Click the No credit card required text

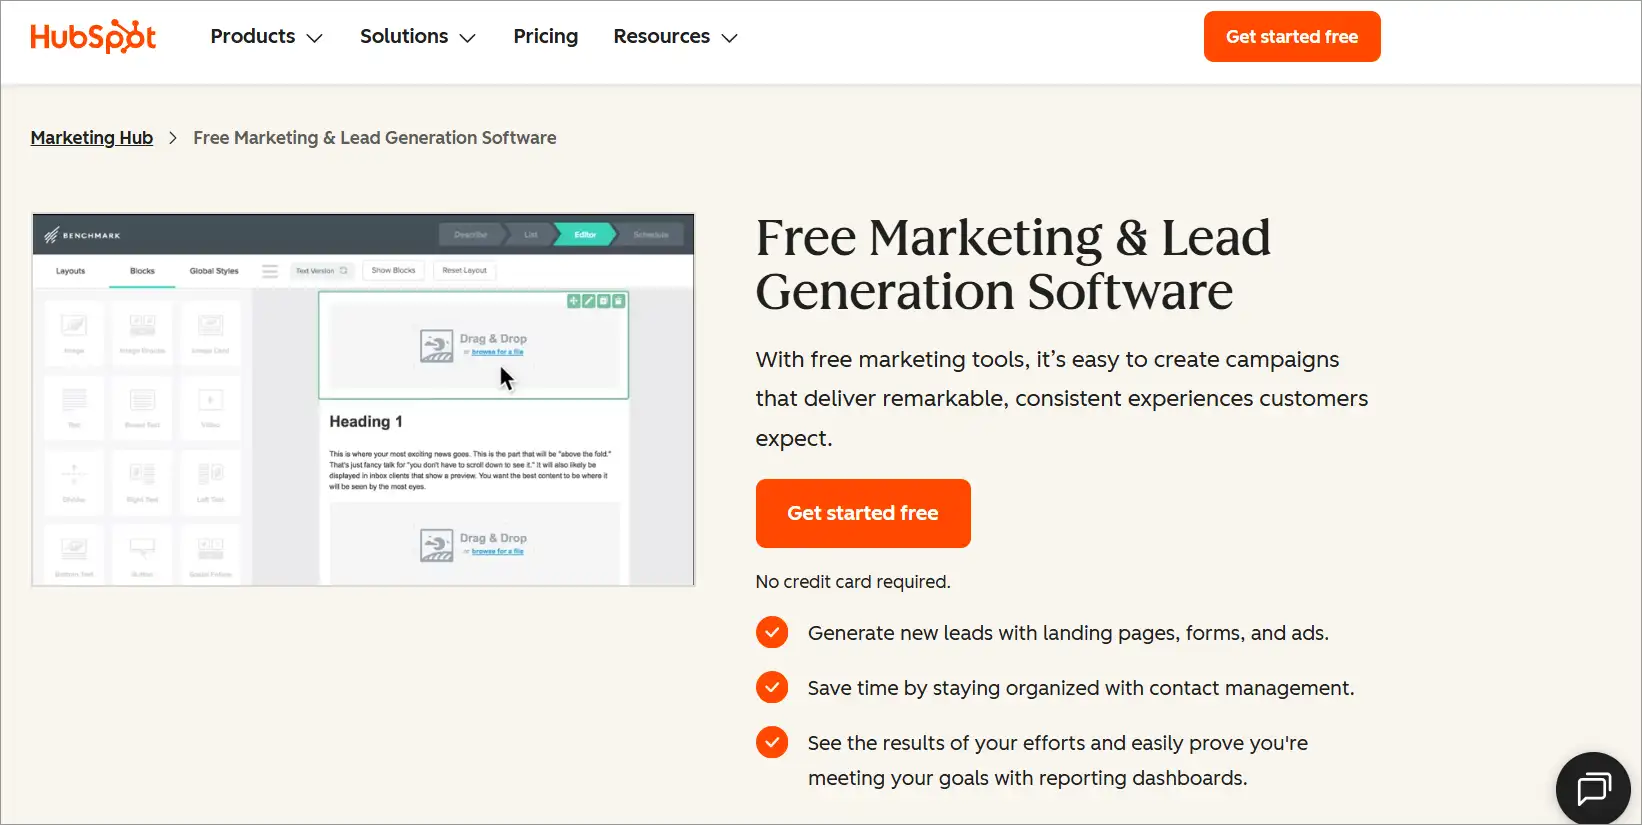coord(853,582)
